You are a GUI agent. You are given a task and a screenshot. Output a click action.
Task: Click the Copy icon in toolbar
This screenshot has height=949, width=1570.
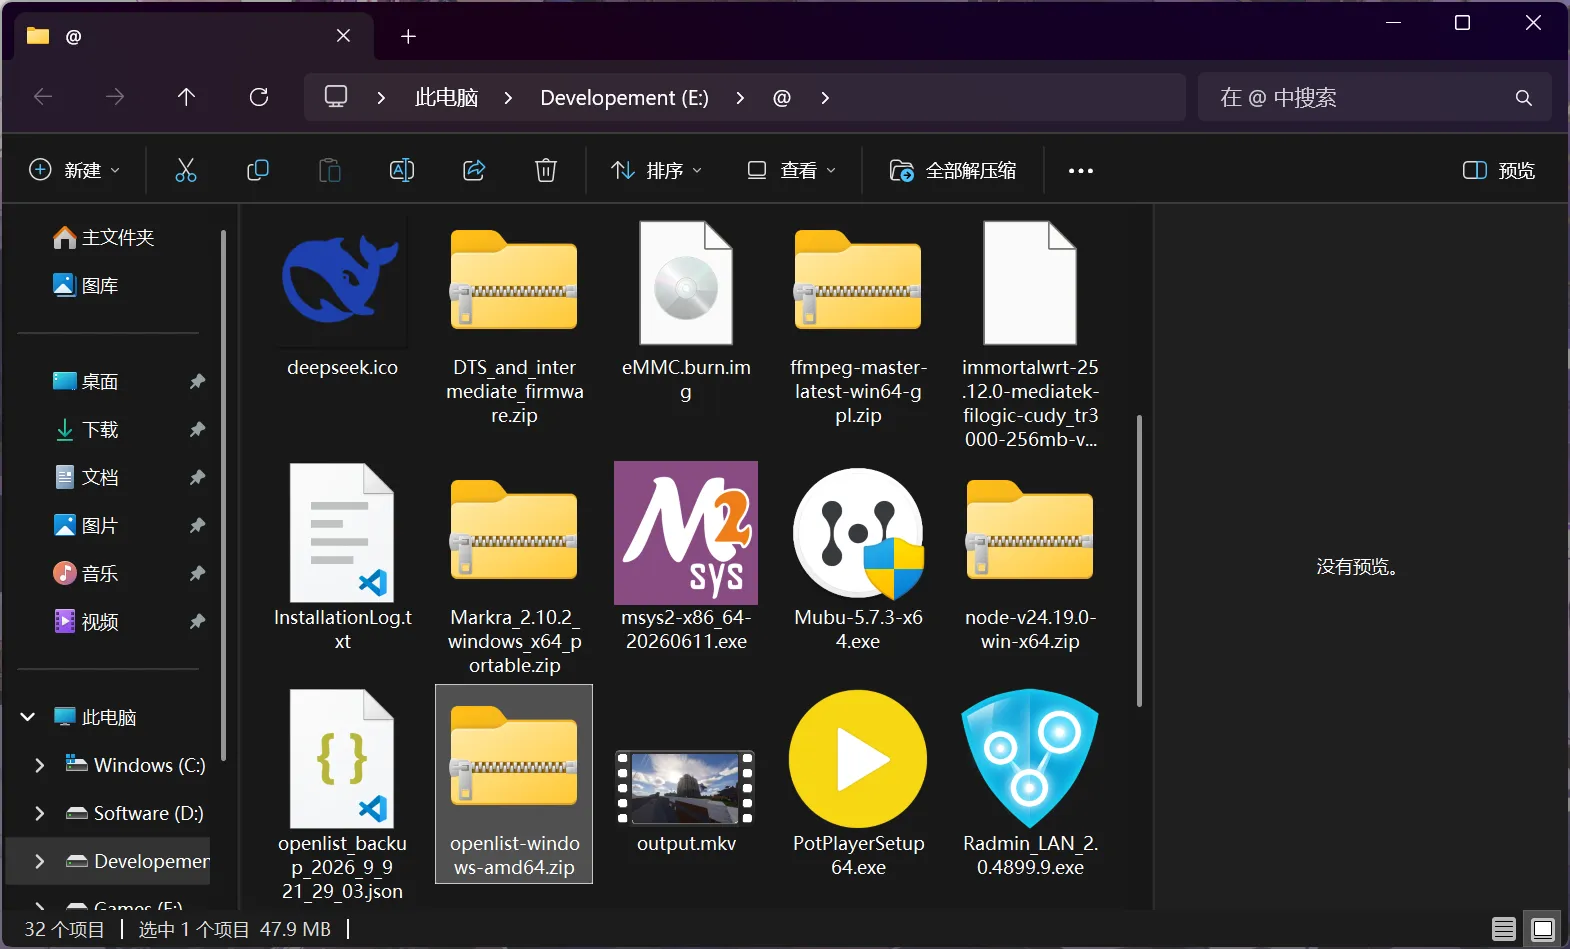tap(258, 171)
